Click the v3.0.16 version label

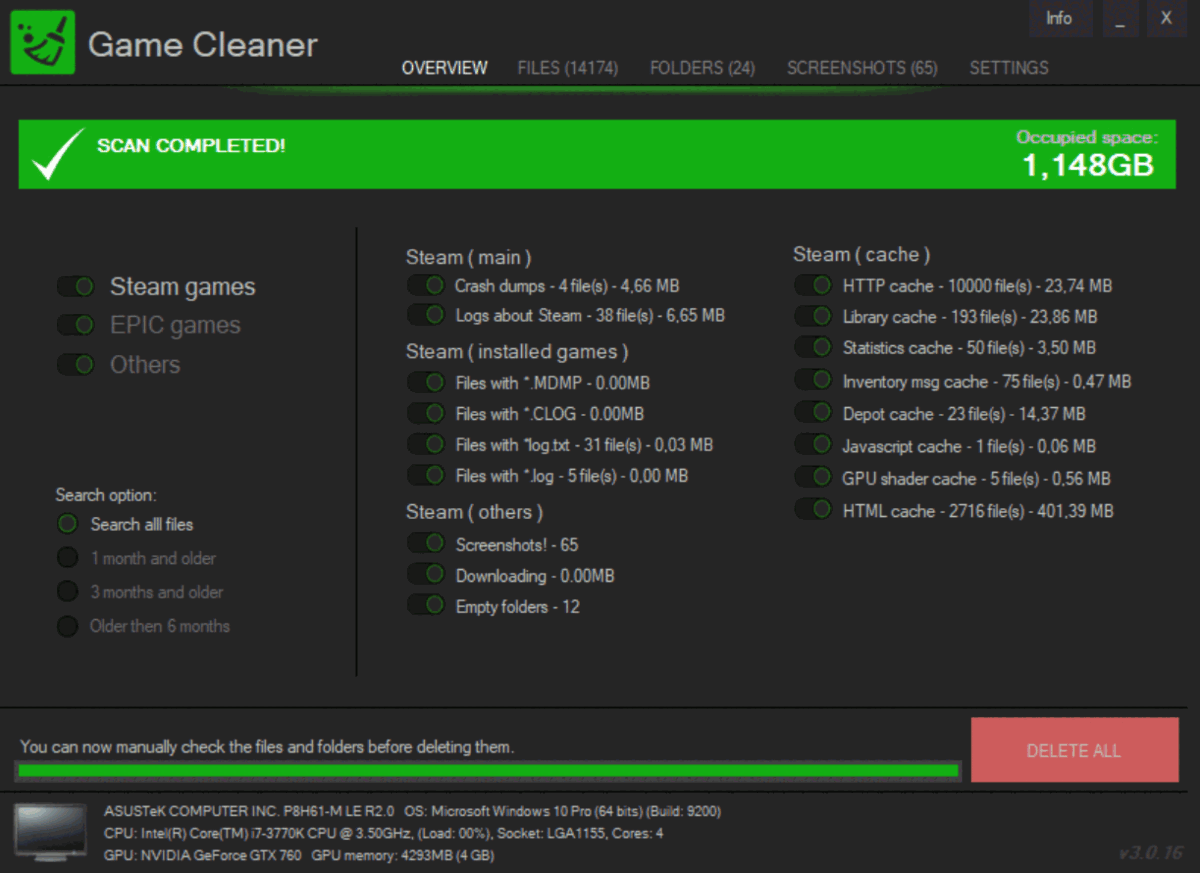(1151, 853)
